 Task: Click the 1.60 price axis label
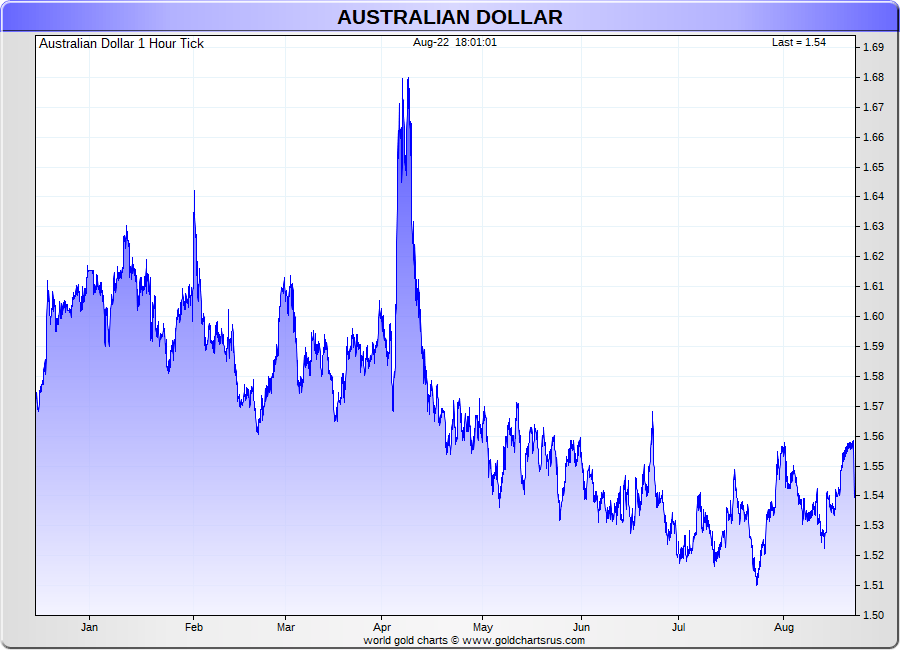[872, 316]
